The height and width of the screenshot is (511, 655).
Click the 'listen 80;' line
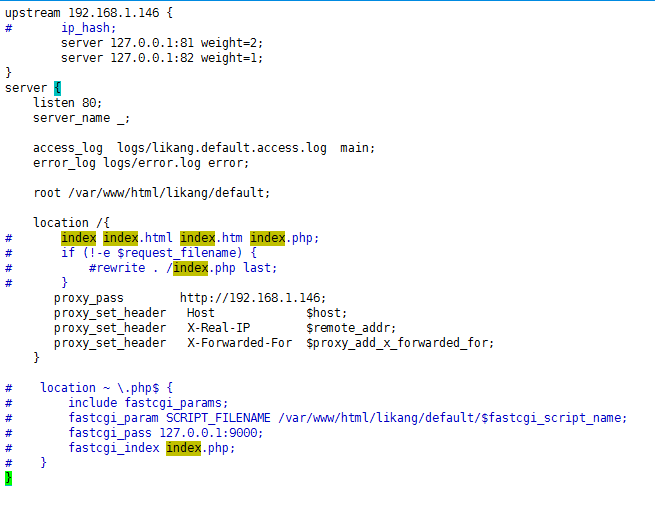tap(68, 103)
